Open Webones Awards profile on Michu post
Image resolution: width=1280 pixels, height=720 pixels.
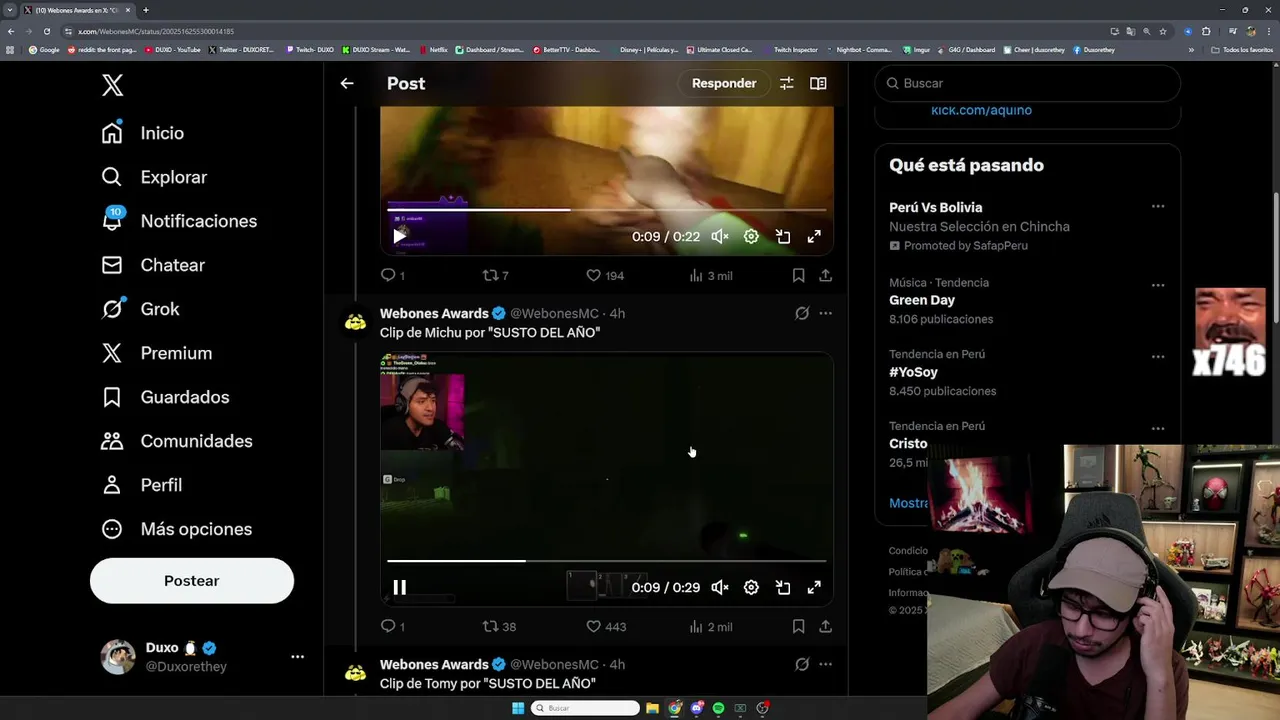tap(434, 313)
